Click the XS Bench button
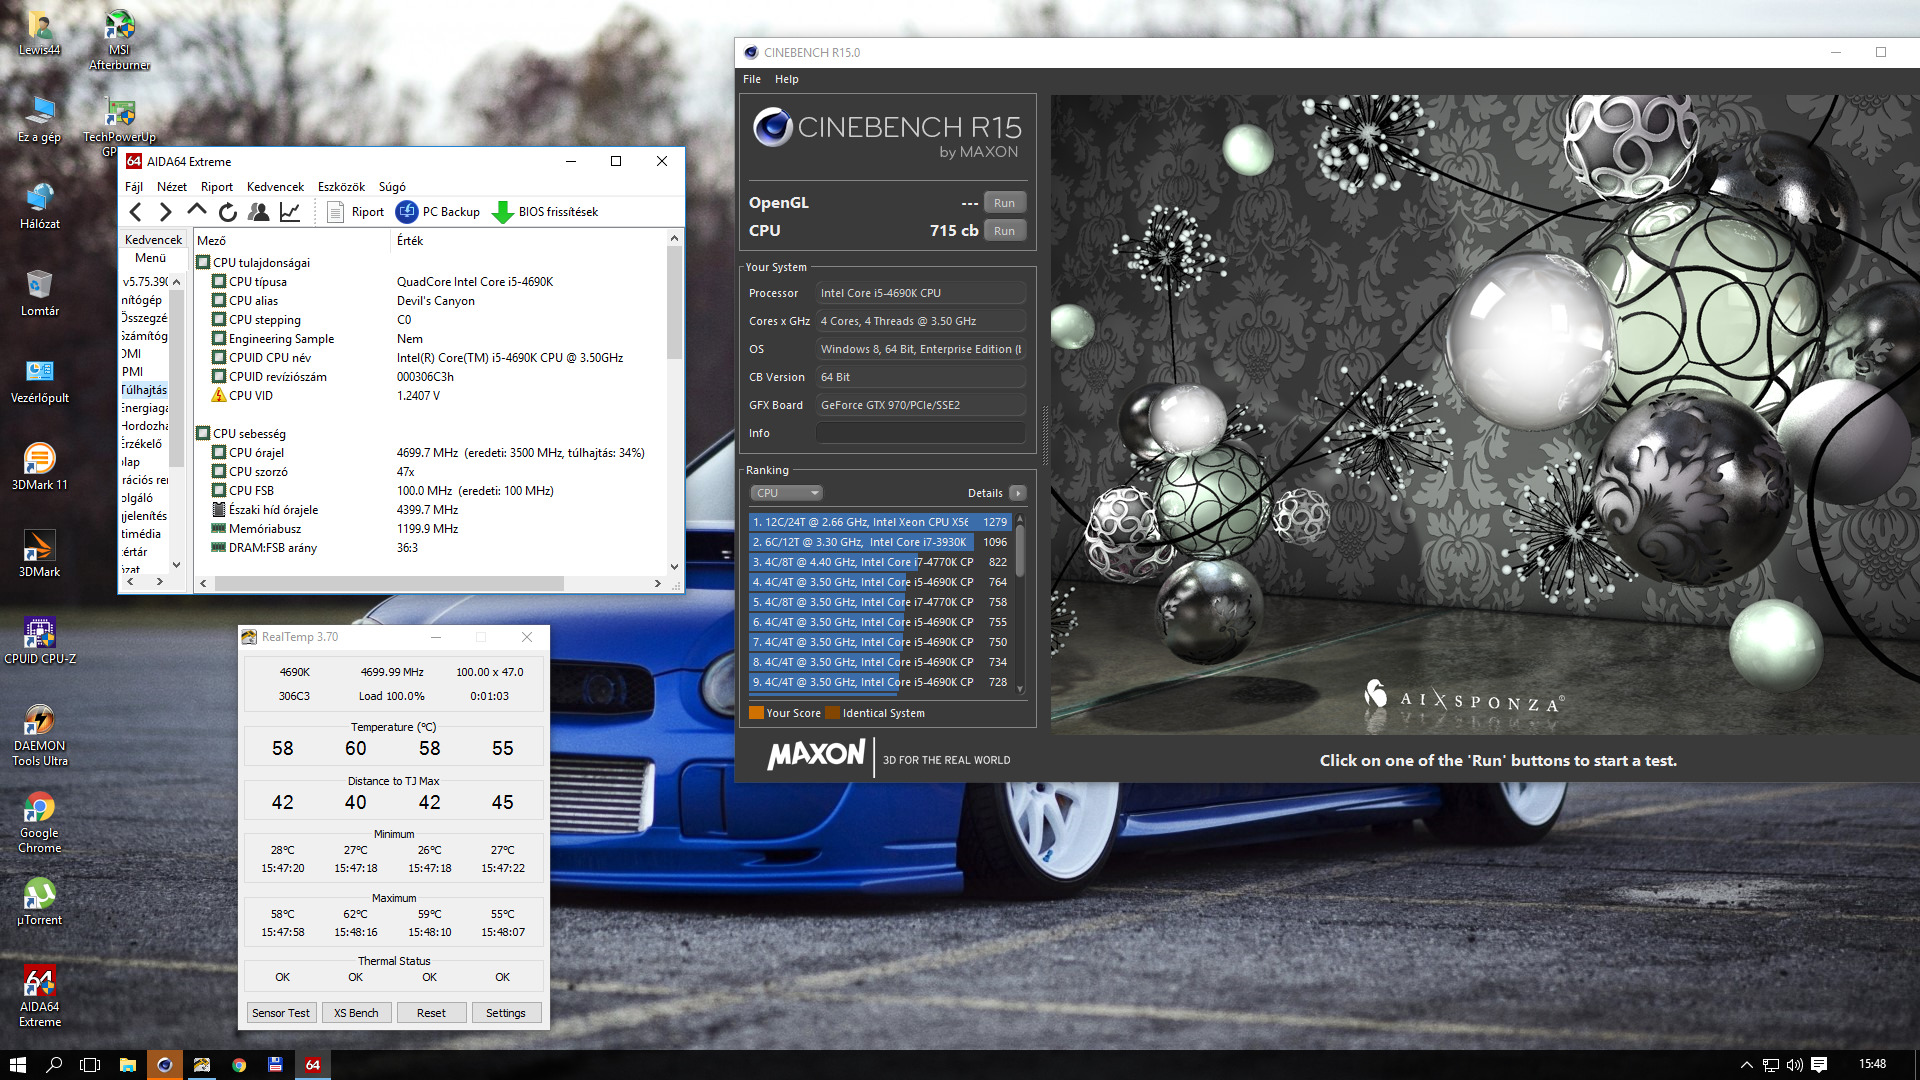 tap(356, 1013)
